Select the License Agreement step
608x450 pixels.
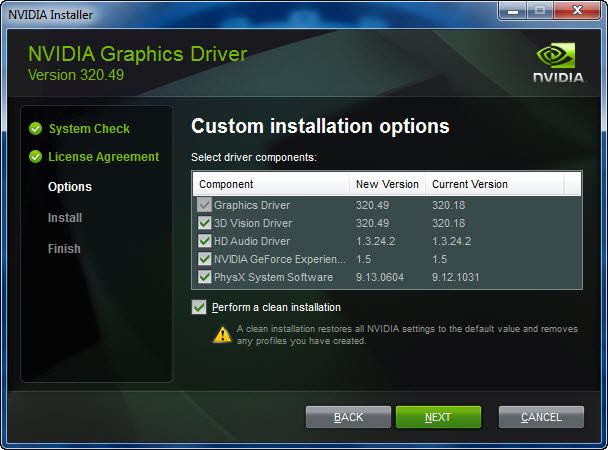(104, 157)
